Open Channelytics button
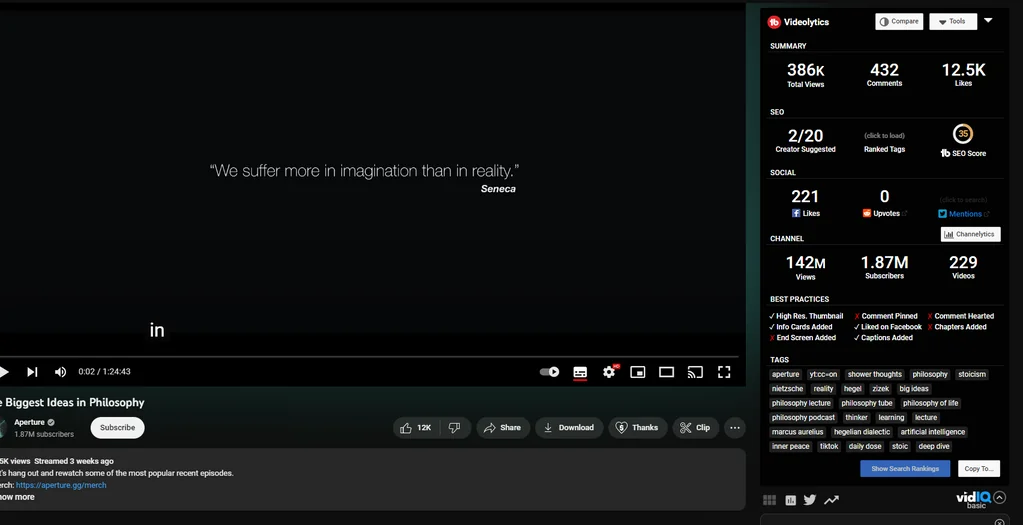 click(970, 234)
